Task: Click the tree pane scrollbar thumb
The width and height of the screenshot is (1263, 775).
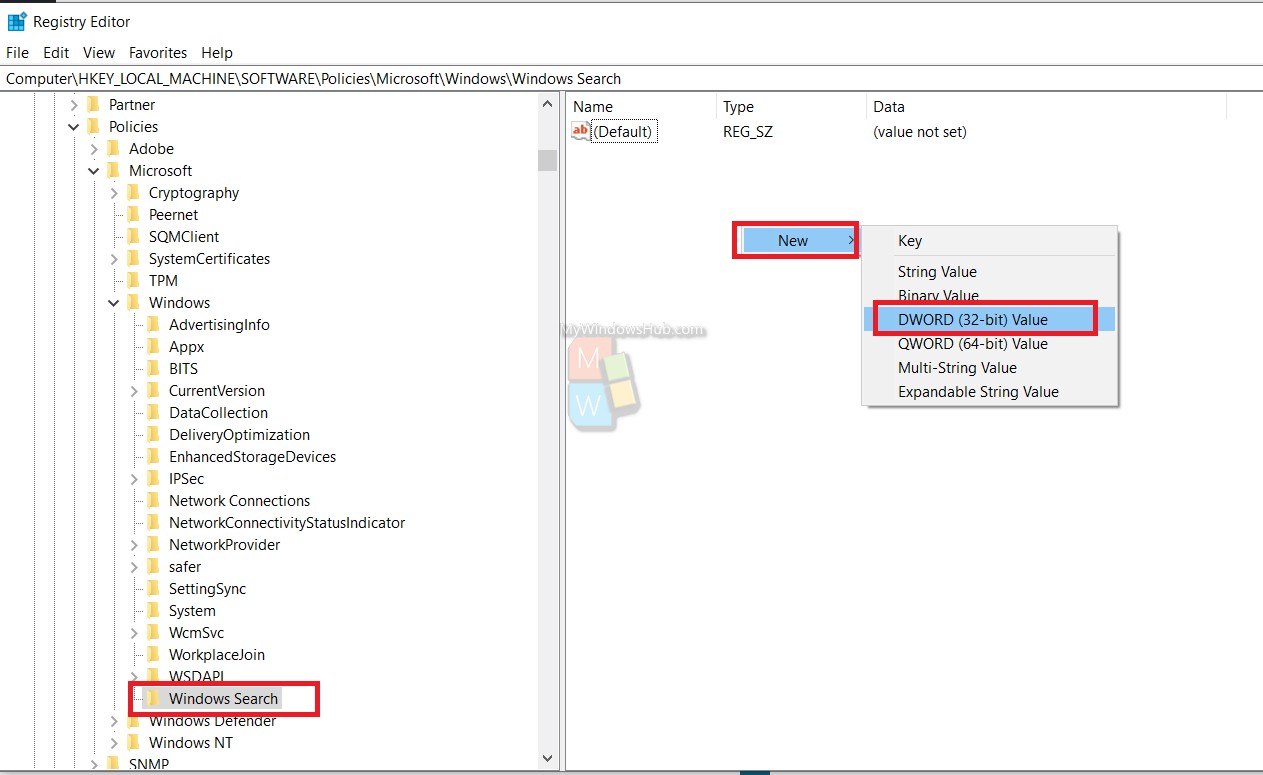Action: (547, 160)
